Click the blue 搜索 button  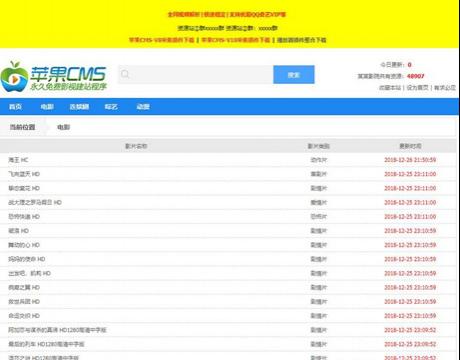[294, 75]
